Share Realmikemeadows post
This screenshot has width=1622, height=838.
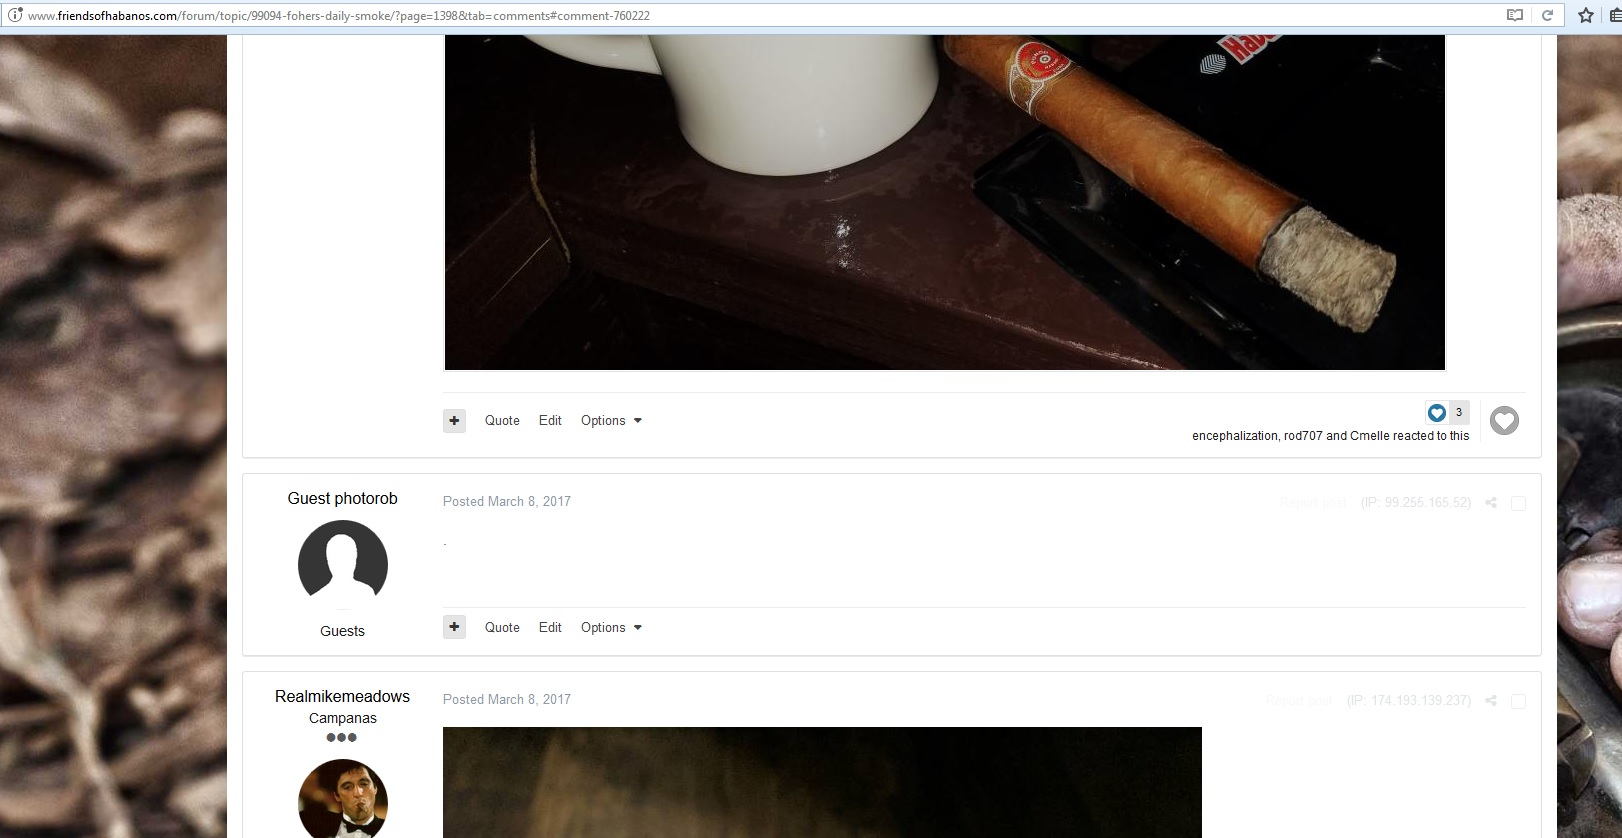click(x=1491, y=701)
